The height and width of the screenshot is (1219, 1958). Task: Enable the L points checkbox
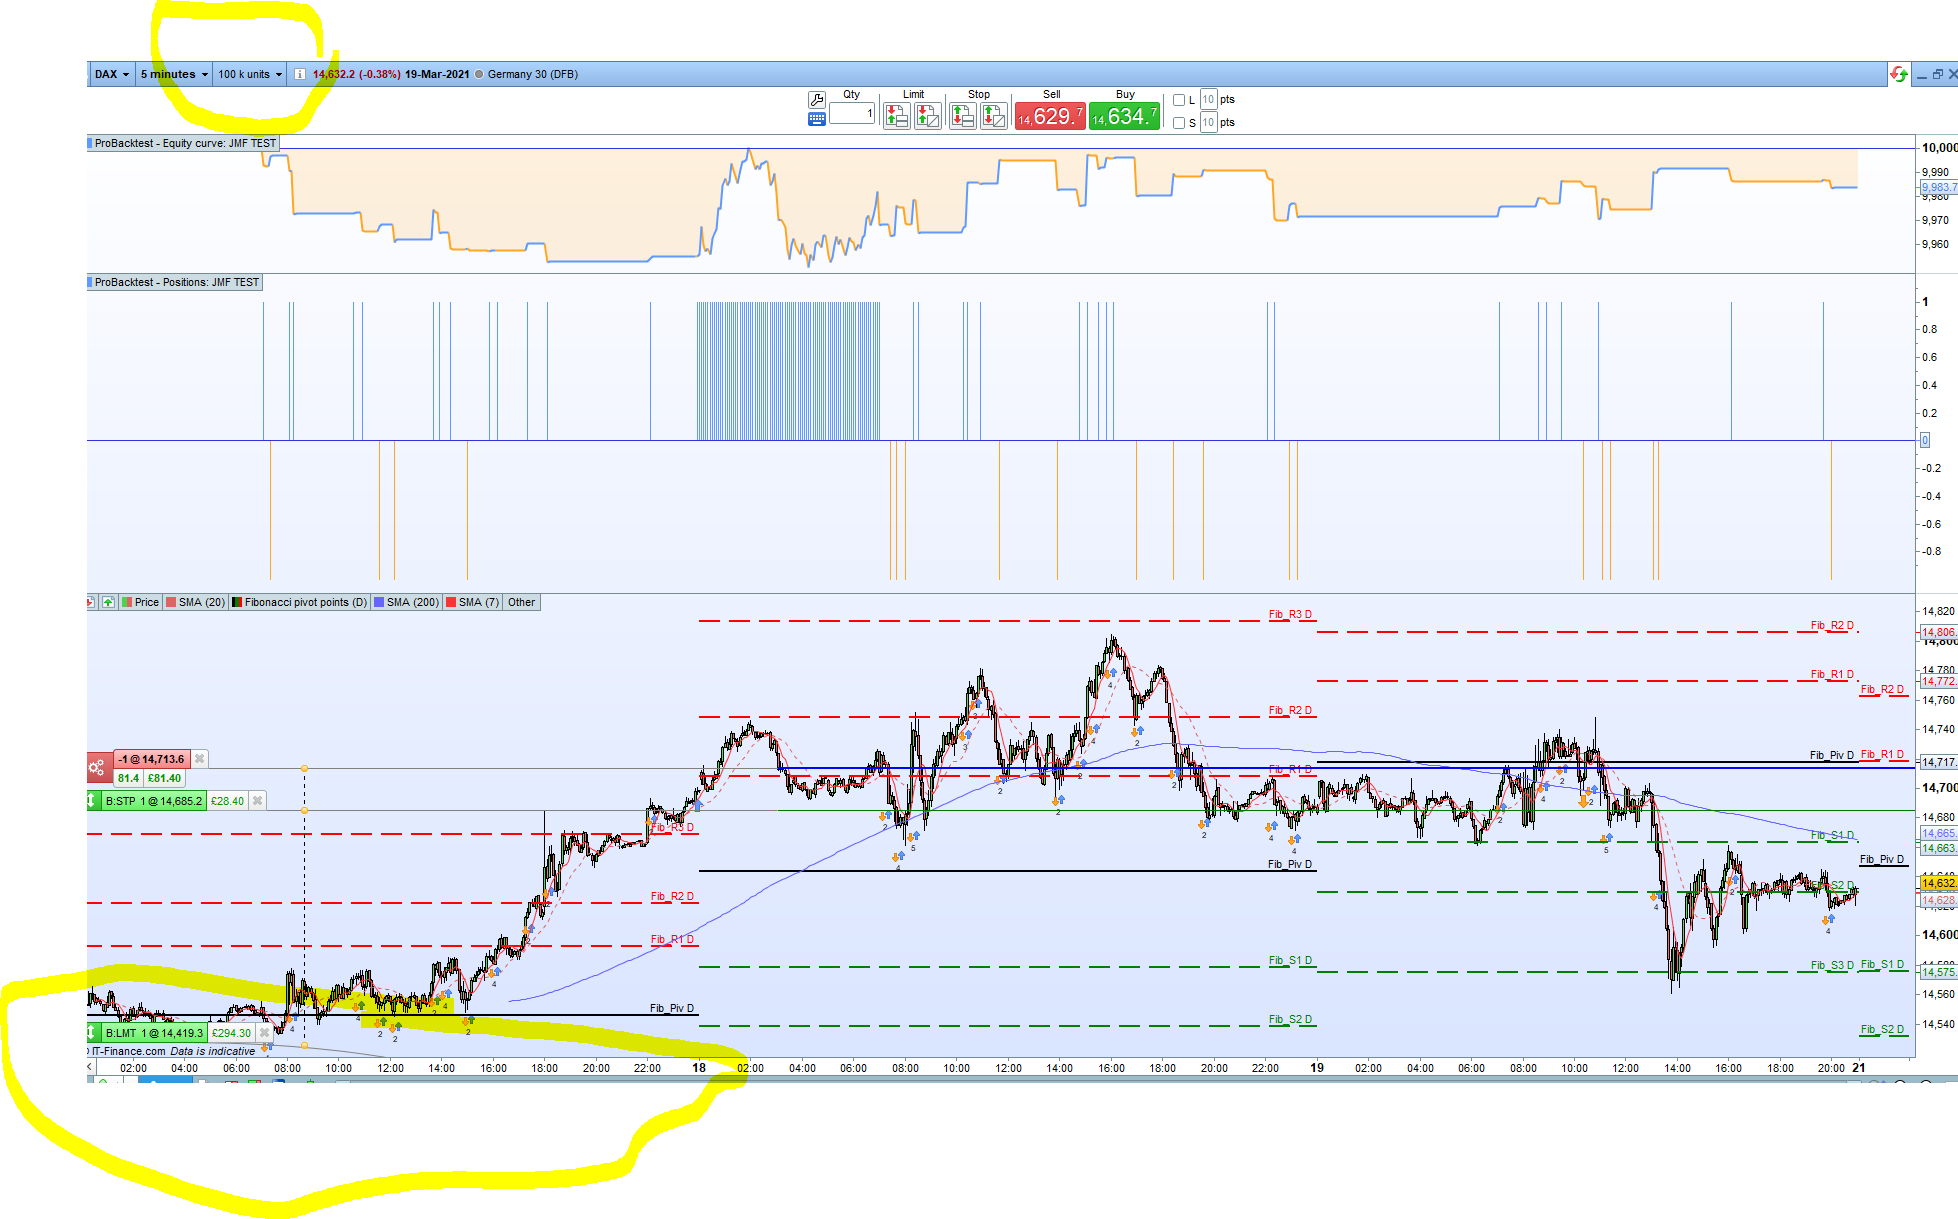click(1179, 100)
